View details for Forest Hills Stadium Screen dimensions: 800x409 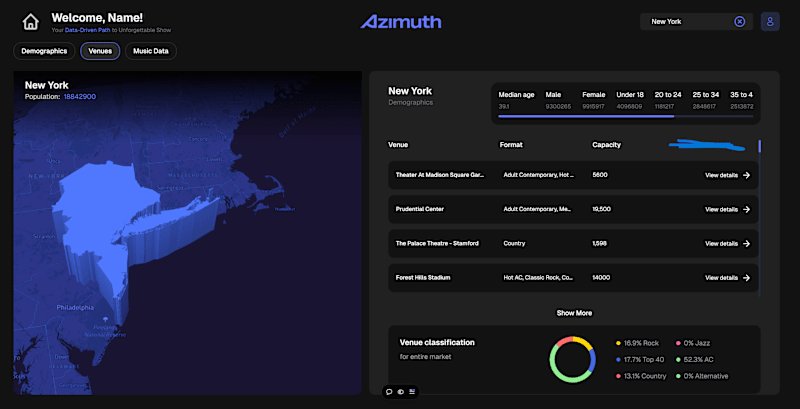point(728,277)
